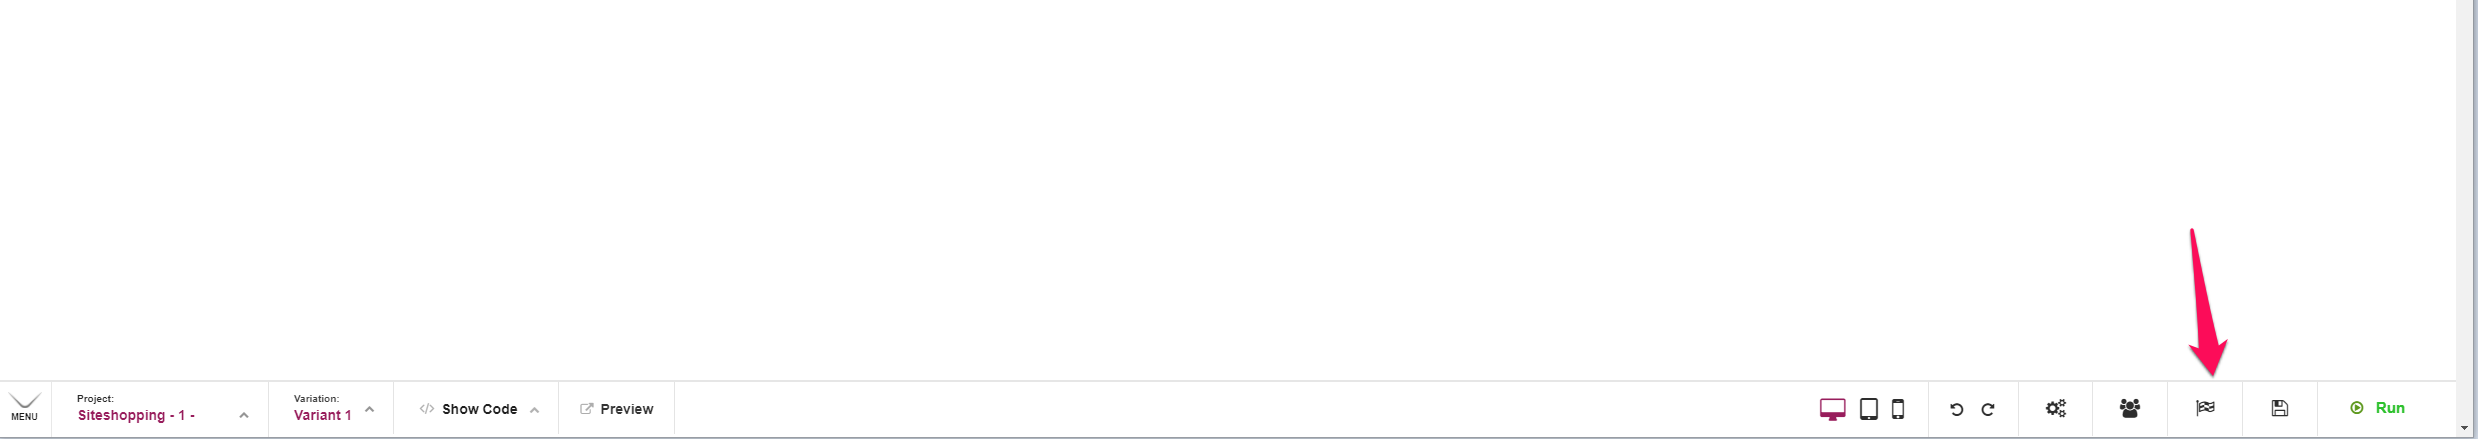Expand the chevron beside Variant 1
The height and width of the screenshot is (439, 2478).
[x=369, y=409]
